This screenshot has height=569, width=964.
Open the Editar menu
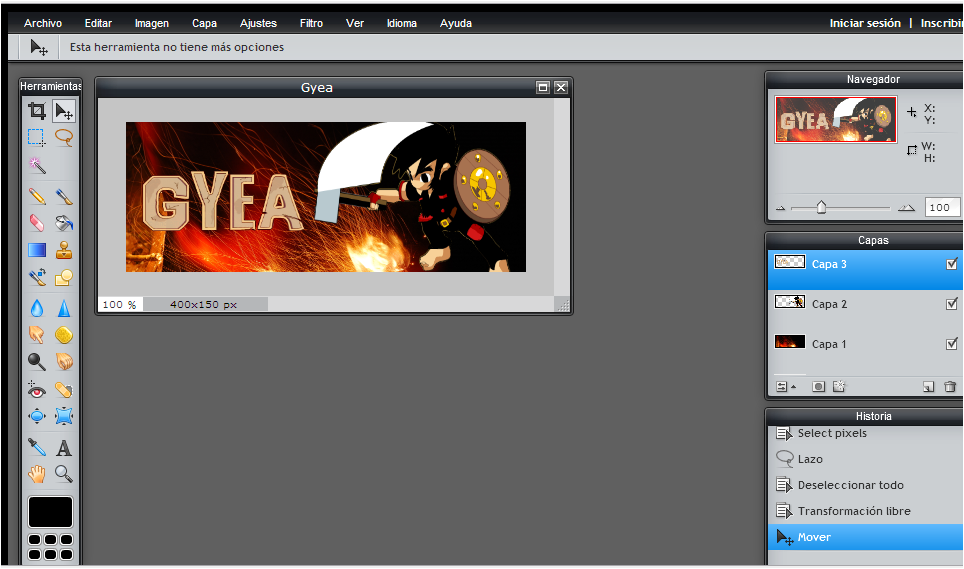(98, 23)
